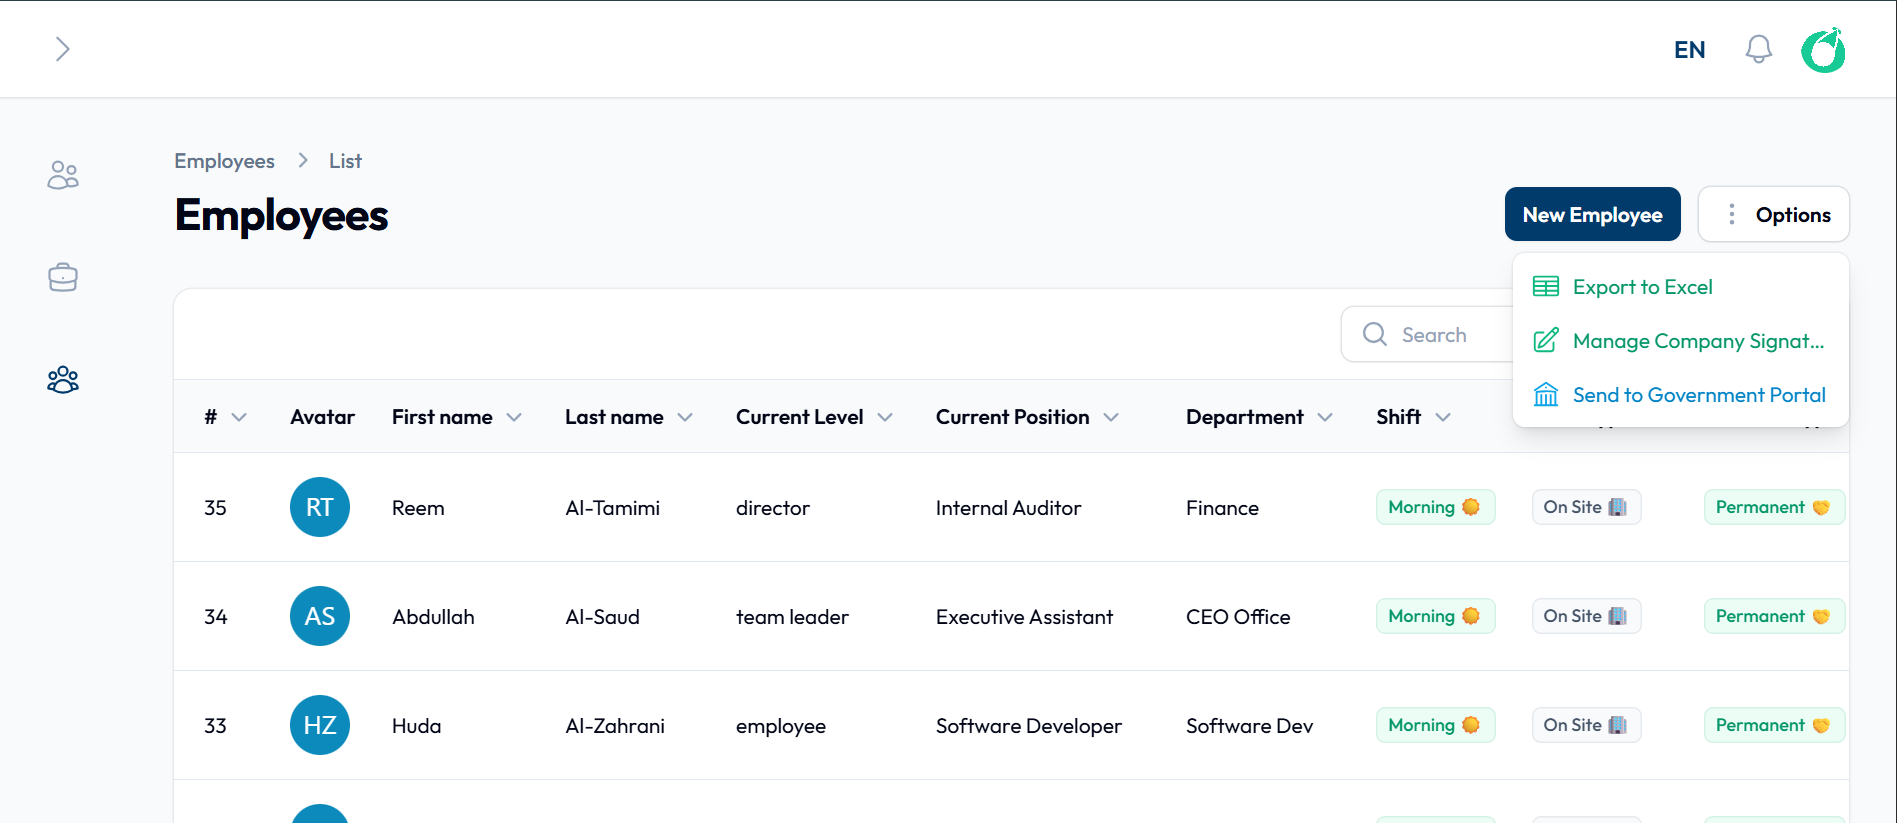
Task: Select Send to Government Portal
Action: 1698,395
